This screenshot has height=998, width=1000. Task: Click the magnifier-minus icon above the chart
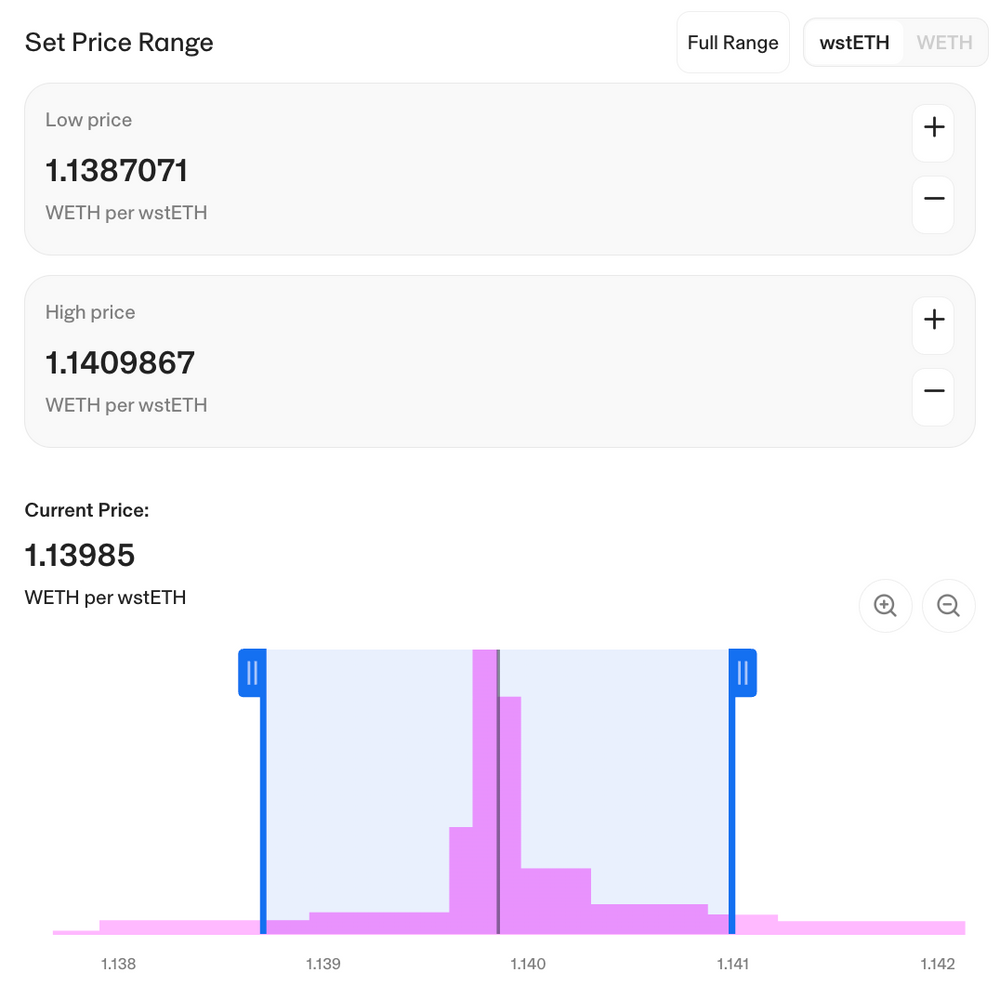948,606
